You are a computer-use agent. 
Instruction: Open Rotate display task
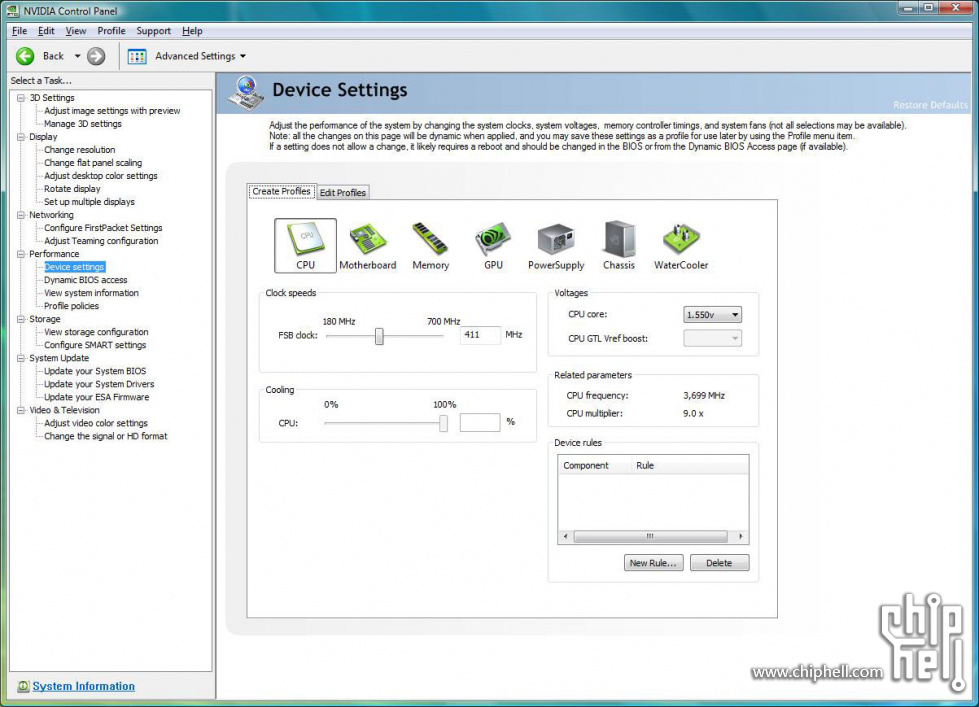(x=72, y=189)
